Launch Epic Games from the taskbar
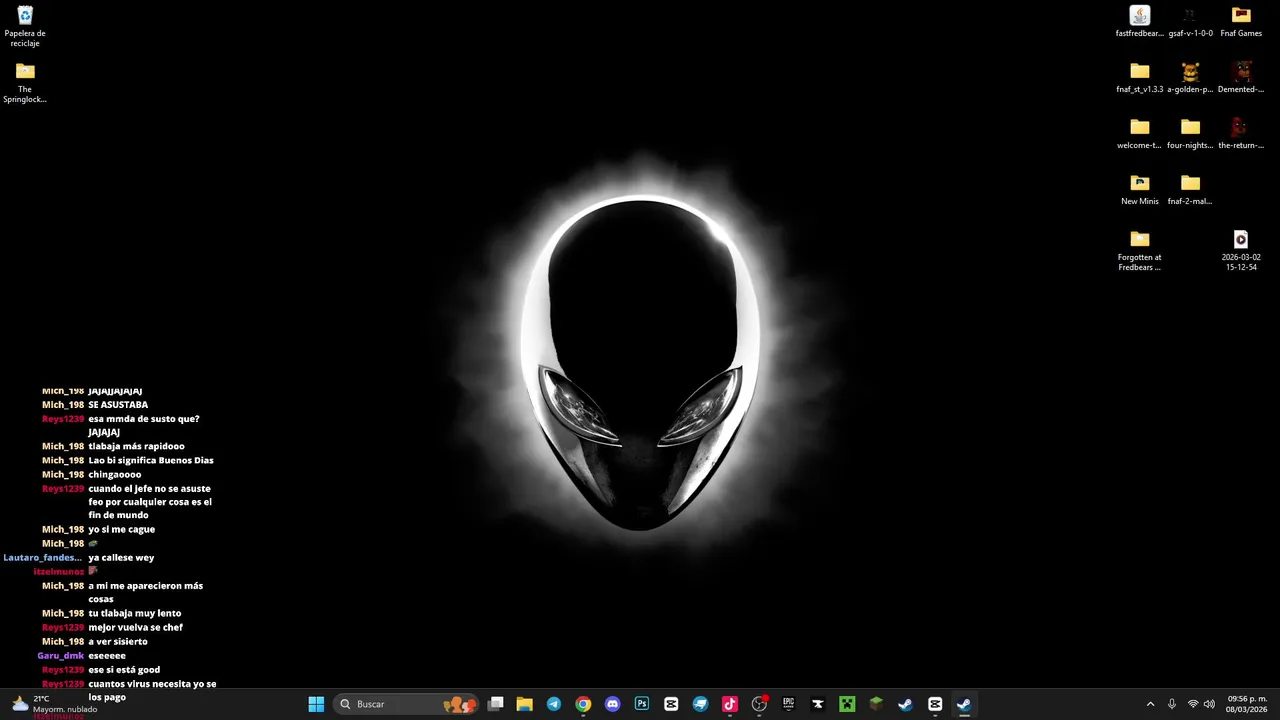This screenshot has width=1280, height=720. click(x=788, y=704)
